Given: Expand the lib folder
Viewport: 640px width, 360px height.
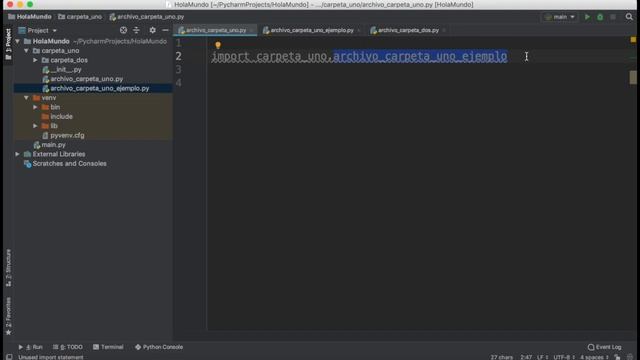Looking at the screenshot, I should pyautogui.click(x=36, y=126).
